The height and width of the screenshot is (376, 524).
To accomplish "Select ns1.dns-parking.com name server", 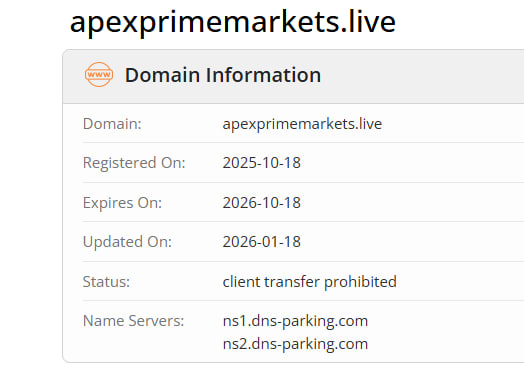I will click(295, 321).
